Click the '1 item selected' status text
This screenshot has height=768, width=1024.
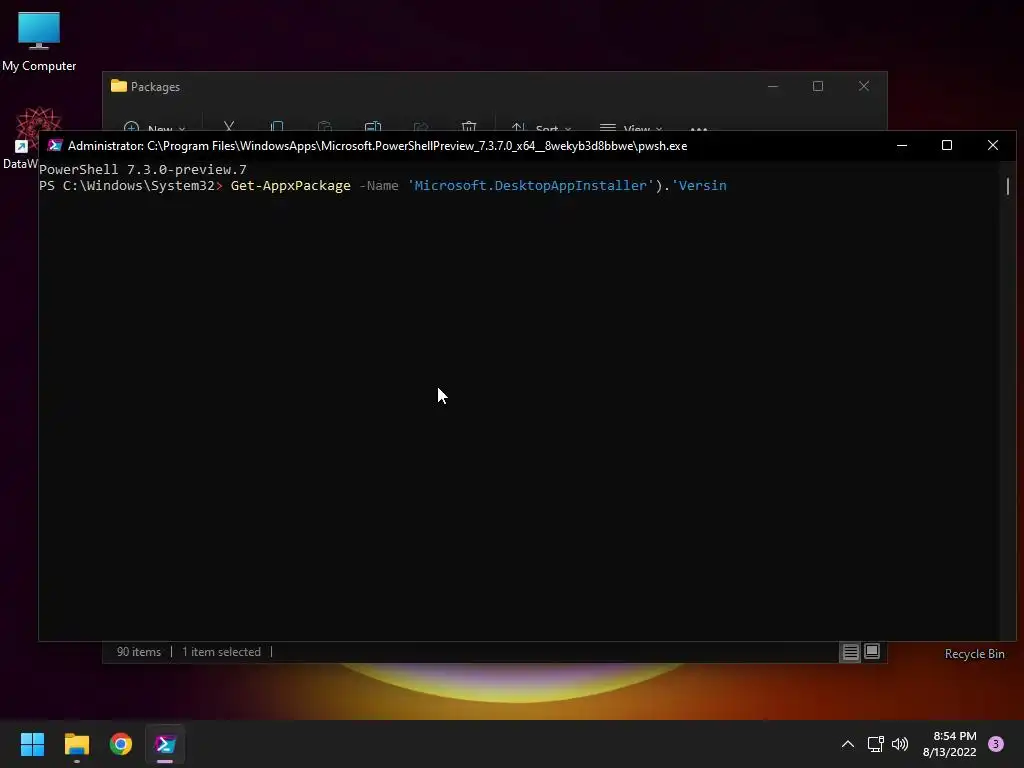(221, 652)
